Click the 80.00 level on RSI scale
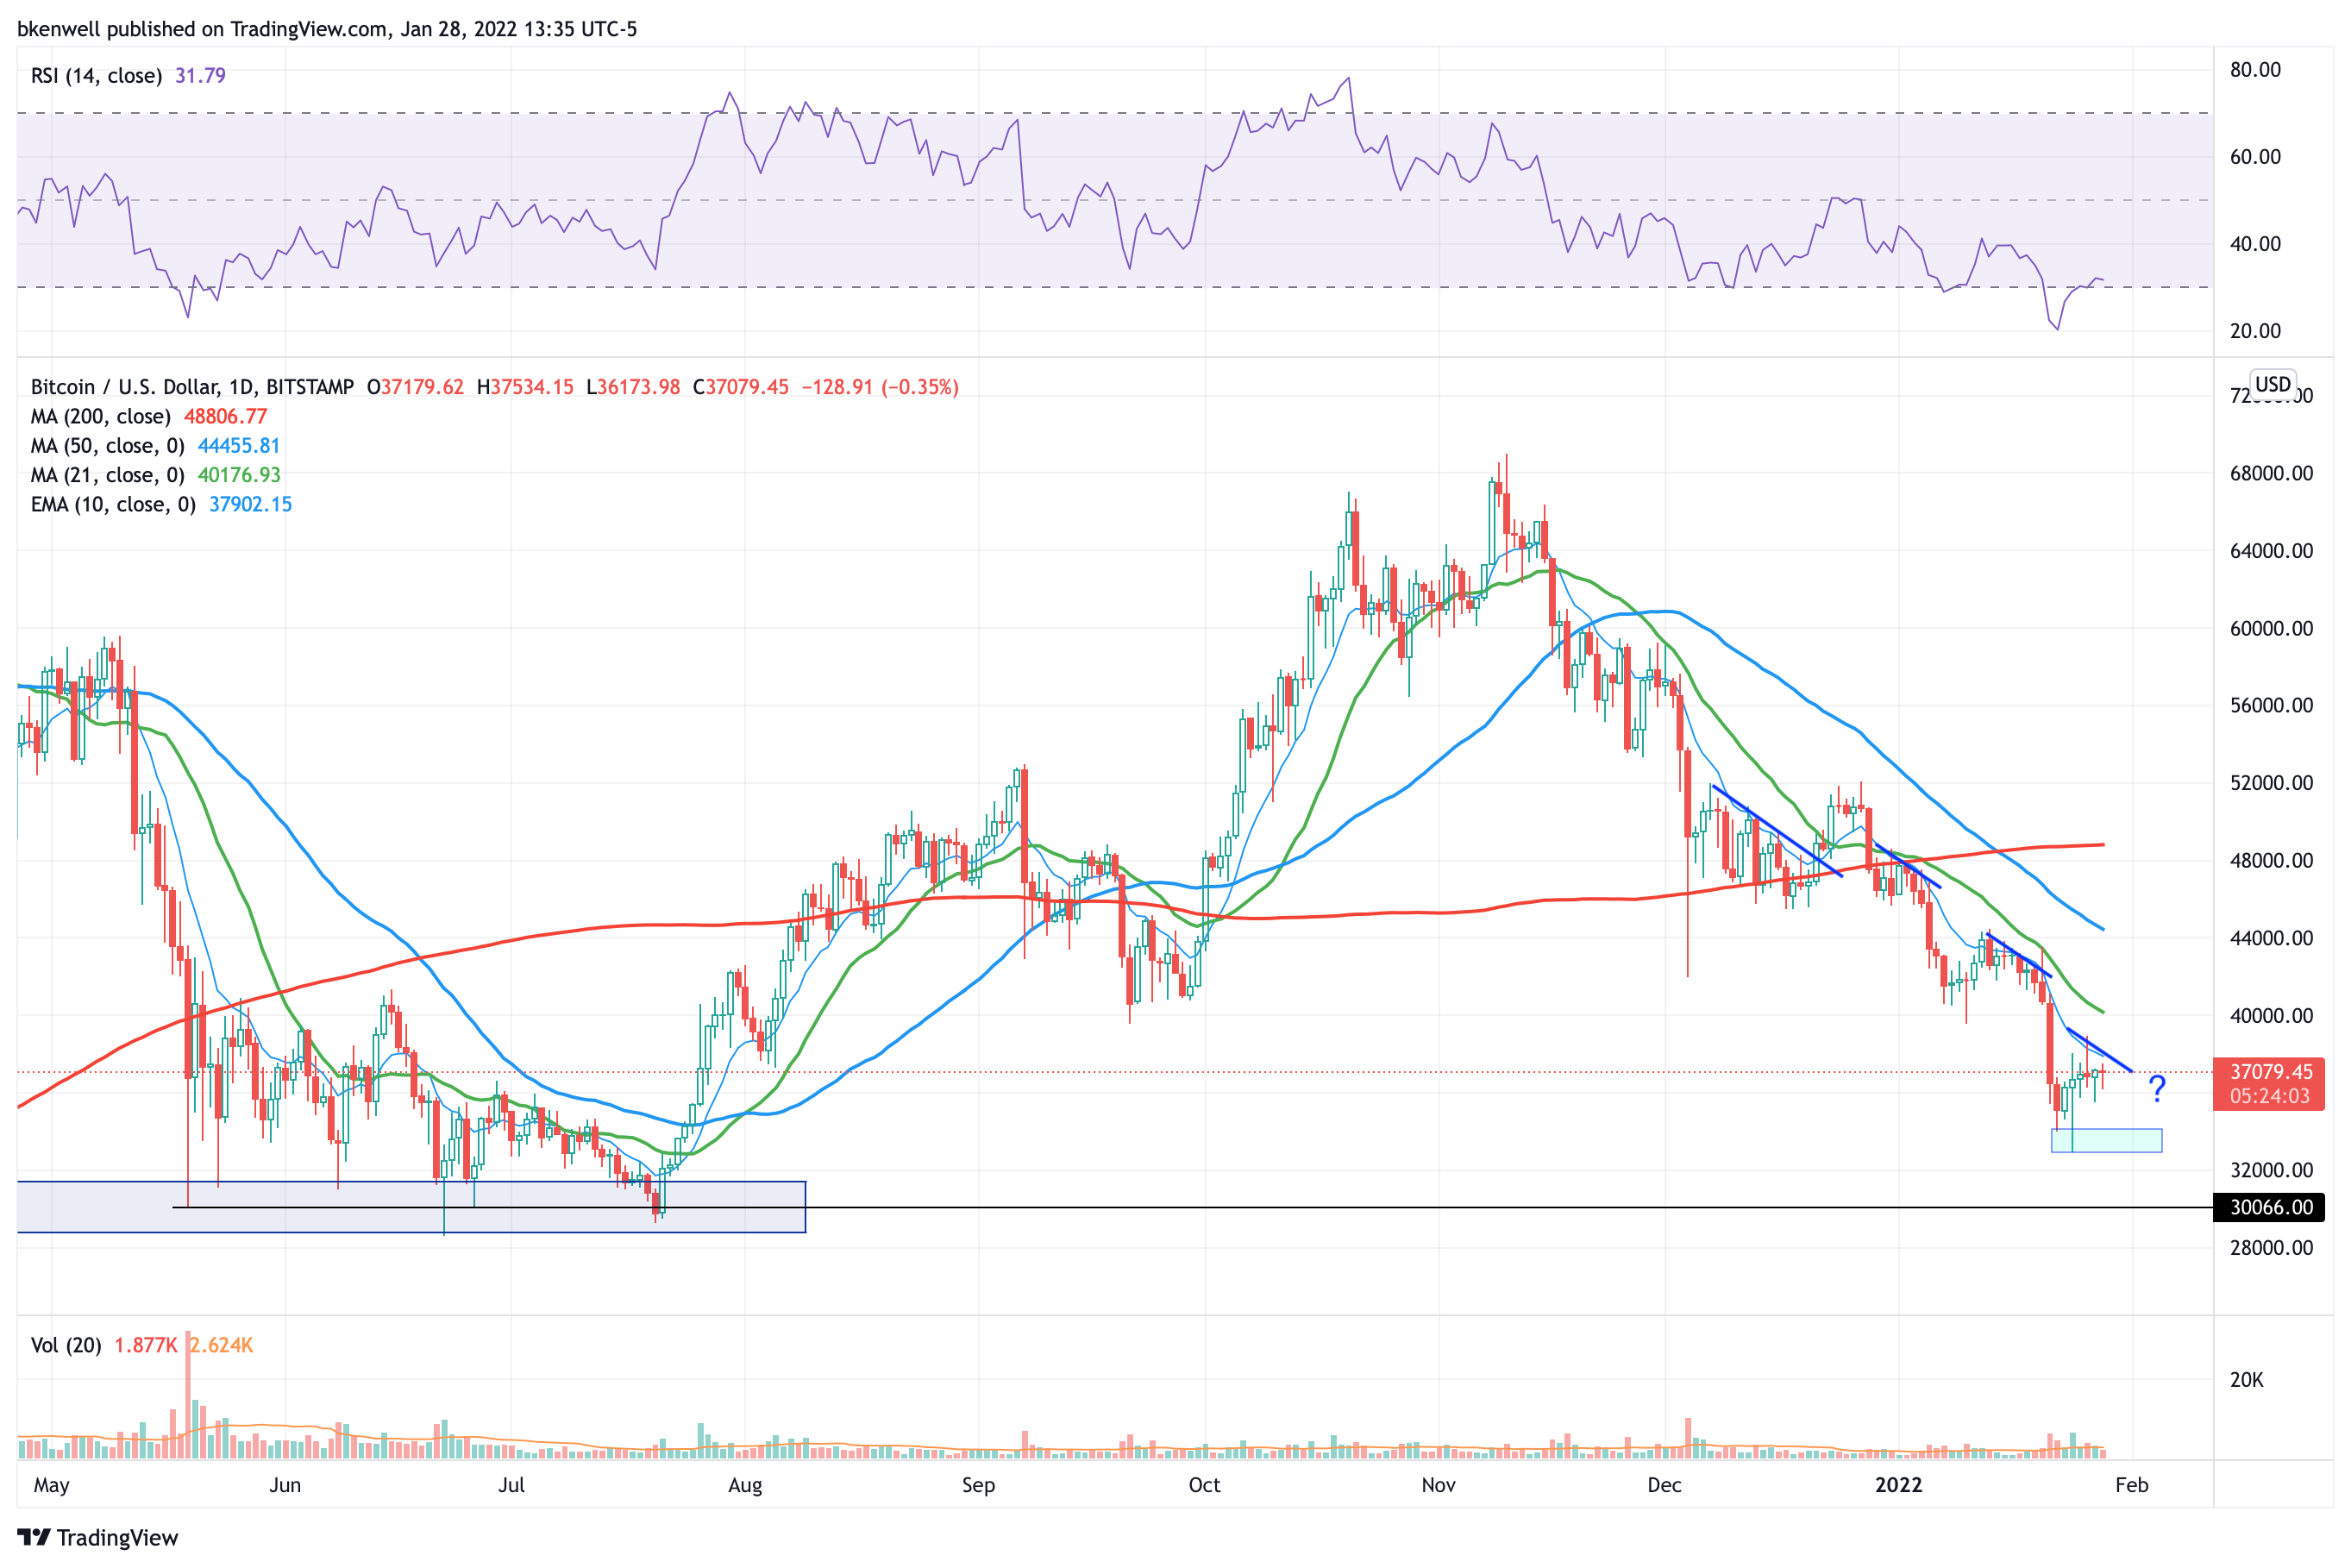This screenshot has height=1568, width=2351. tap(2255, 70)
